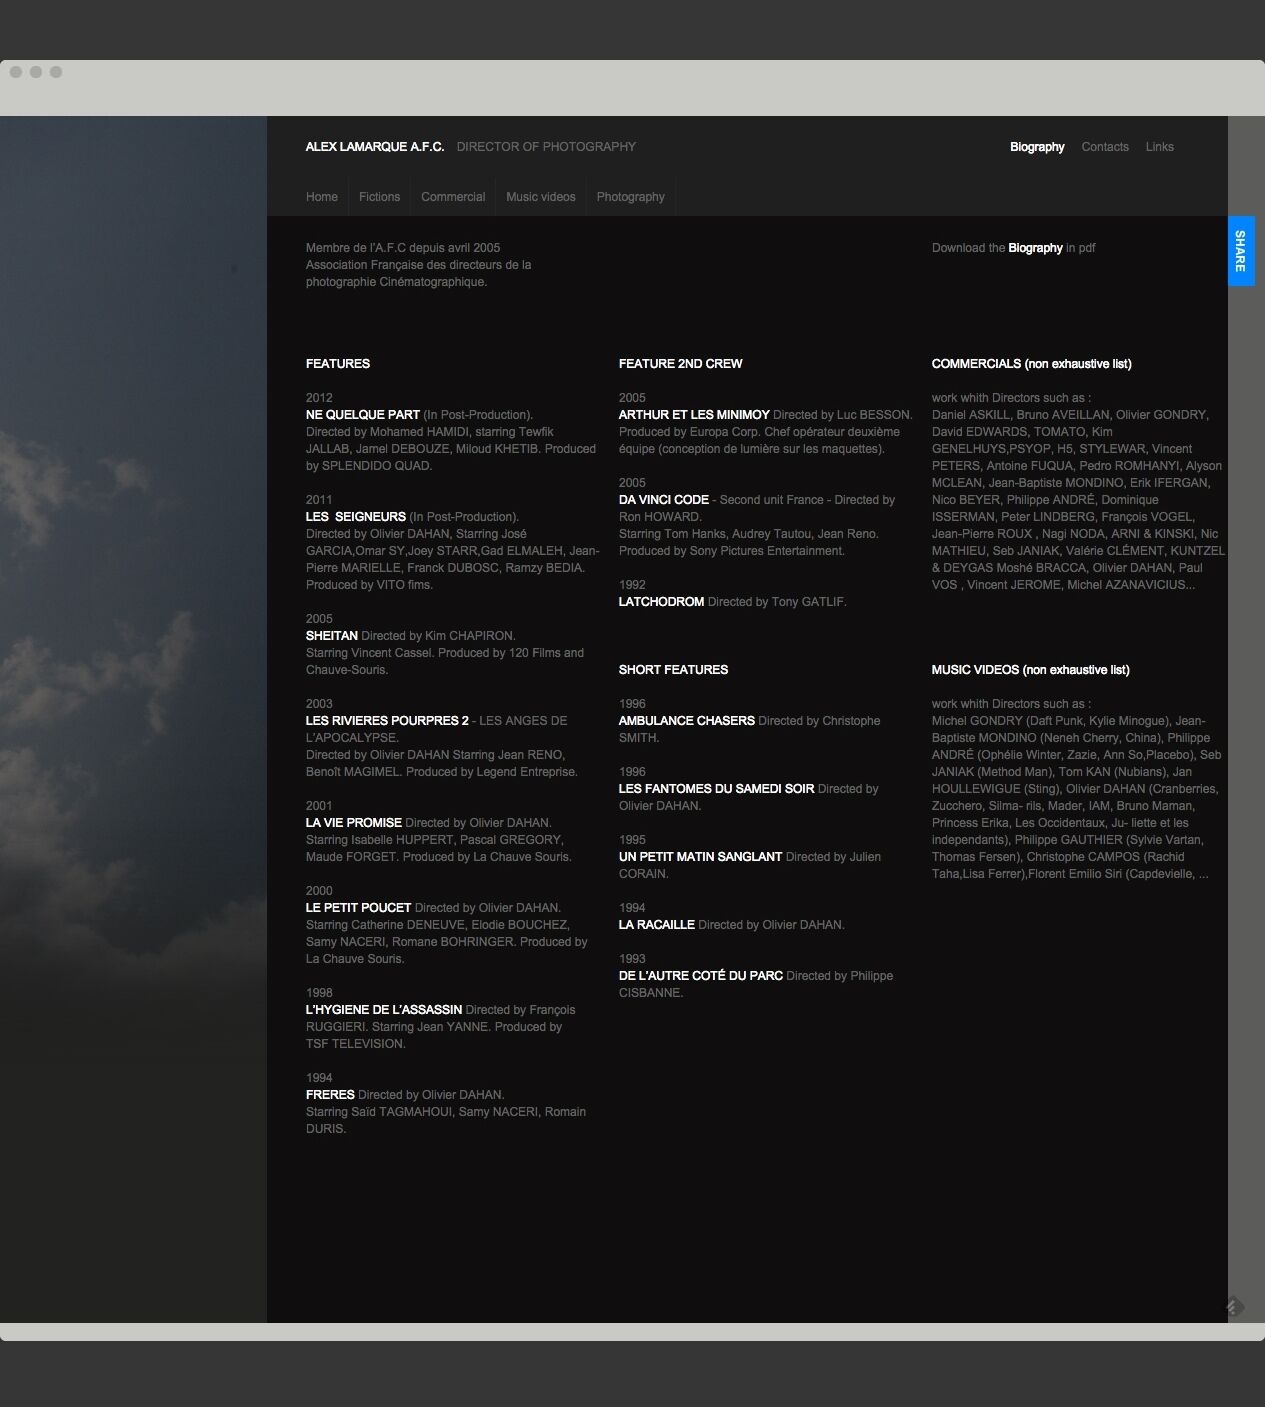Click the LA RACAILLE title
Image resolution: width=1265 pixels, height=1407 pixels.
click(x=657, y=925)
